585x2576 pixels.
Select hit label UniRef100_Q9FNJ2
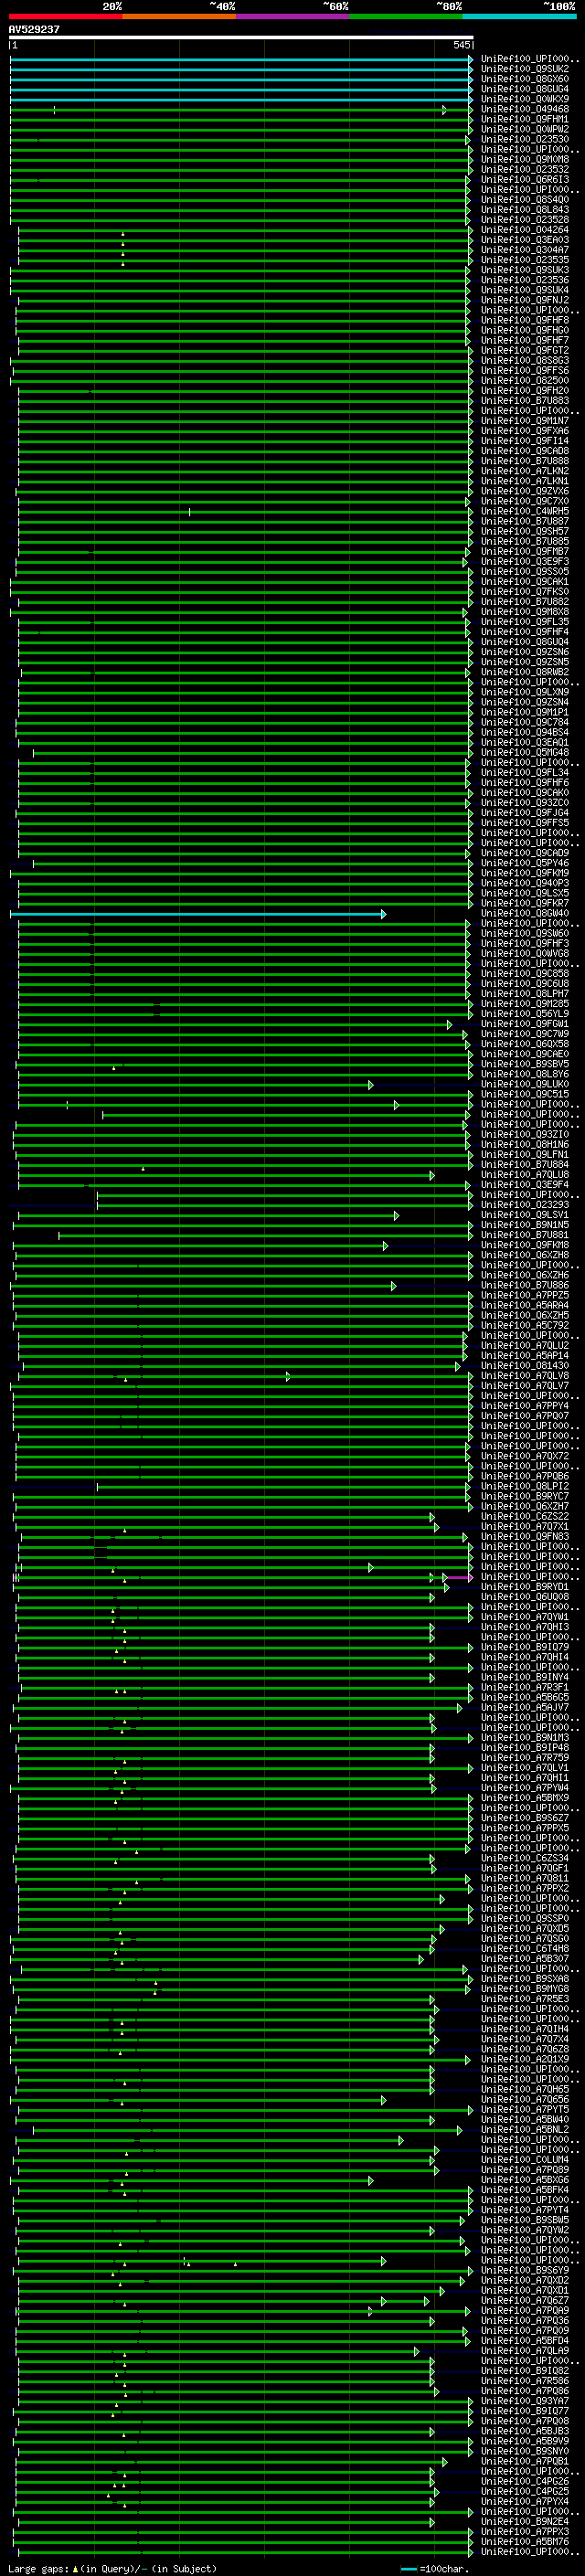525,300
